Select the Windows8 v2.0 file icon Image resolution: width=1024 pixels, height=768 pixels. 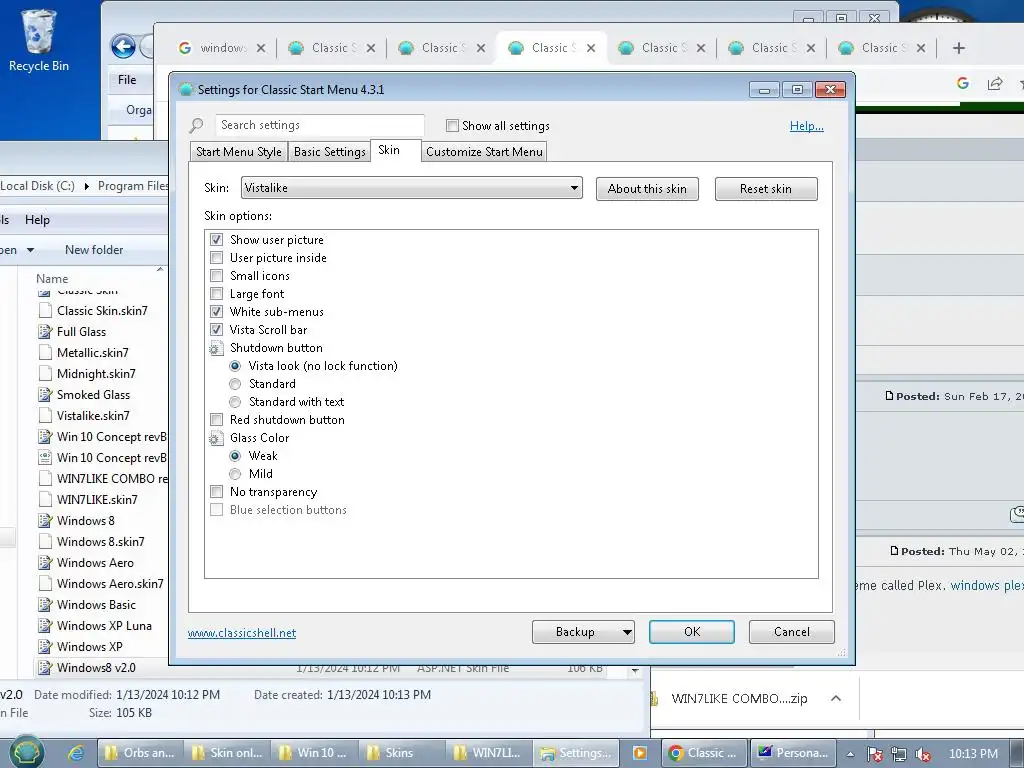click(x=45, y=667)
